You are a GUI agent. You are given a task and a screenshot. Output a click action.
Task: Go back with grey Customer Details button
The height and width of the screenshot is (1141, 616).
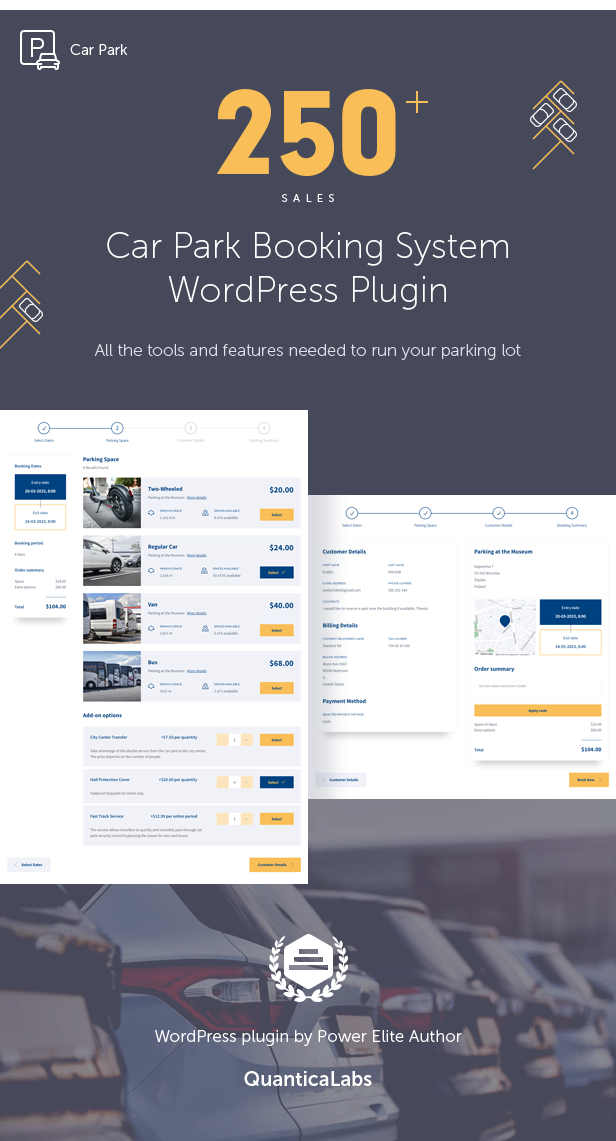341,779
